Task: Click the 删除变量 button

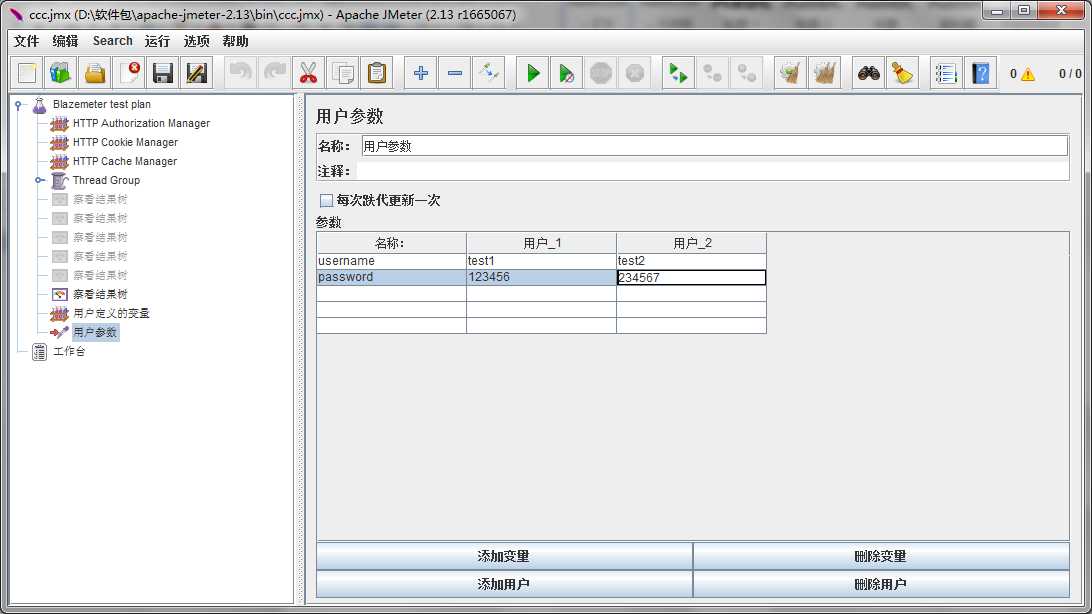Action: (881, 556)
